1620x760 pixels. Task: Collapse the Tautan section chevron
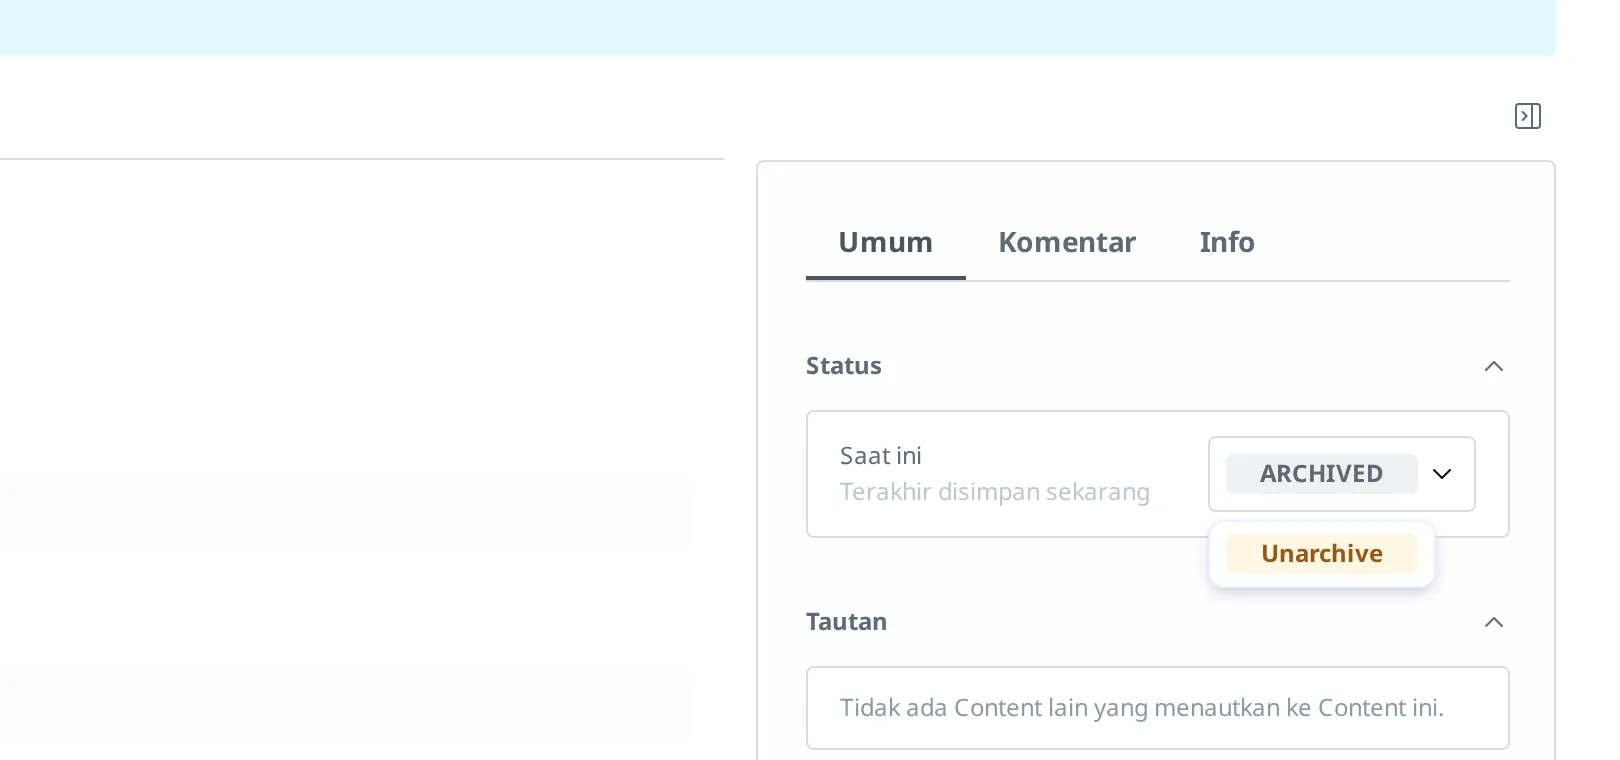click(x=1494, y=622)
